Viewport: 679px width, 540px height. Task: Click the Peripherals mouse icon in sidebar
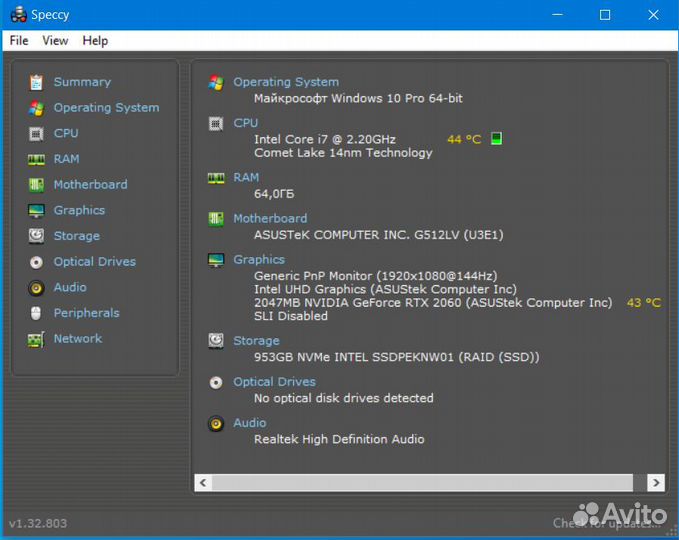[x=36, y=313]
